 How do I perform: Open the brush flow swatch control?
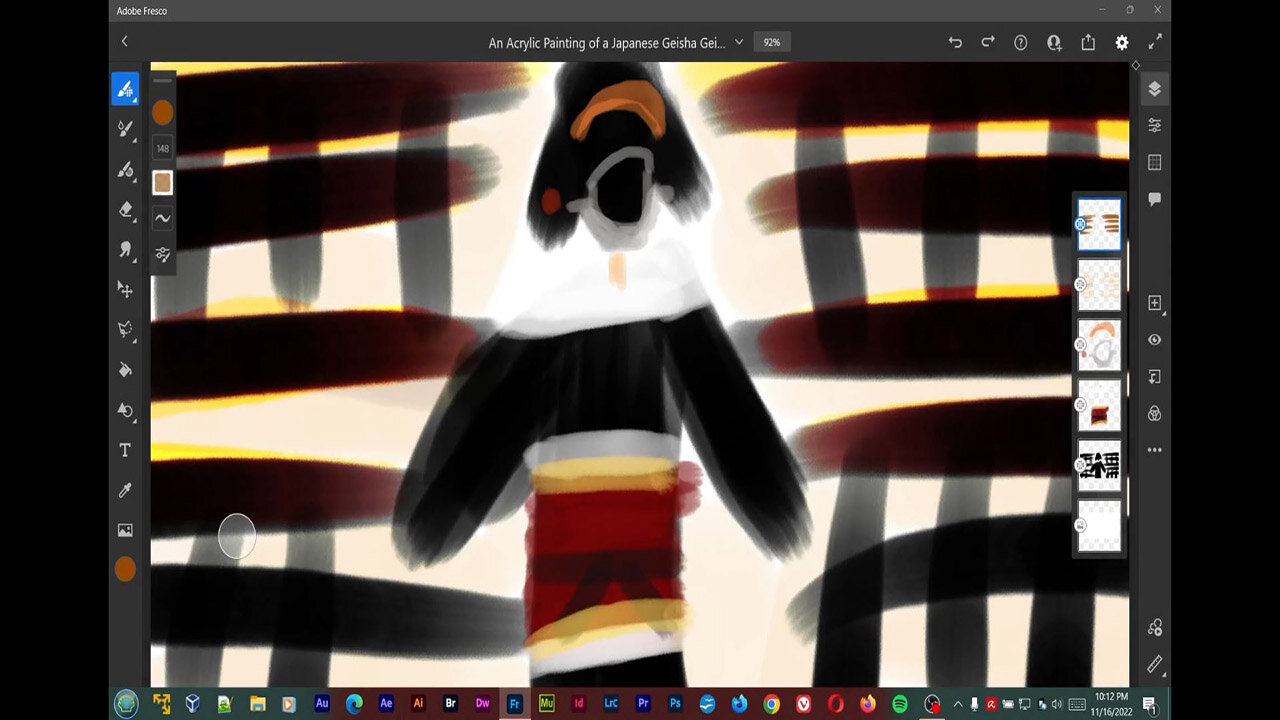[162, 182]
